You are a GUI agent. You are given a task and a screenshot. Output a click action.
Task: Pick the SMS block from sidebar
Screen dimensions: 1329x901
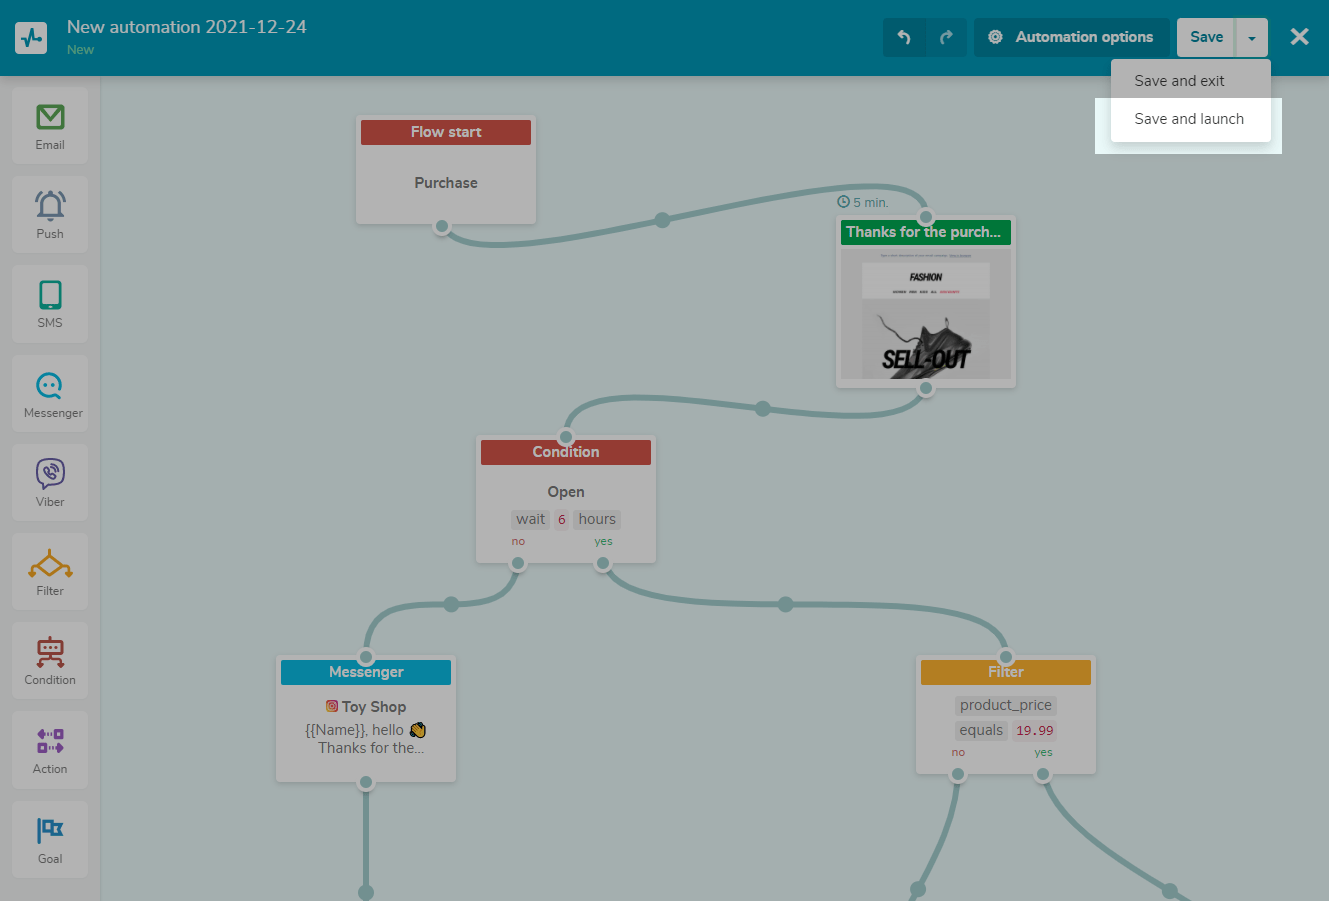(x=50, y=304)
